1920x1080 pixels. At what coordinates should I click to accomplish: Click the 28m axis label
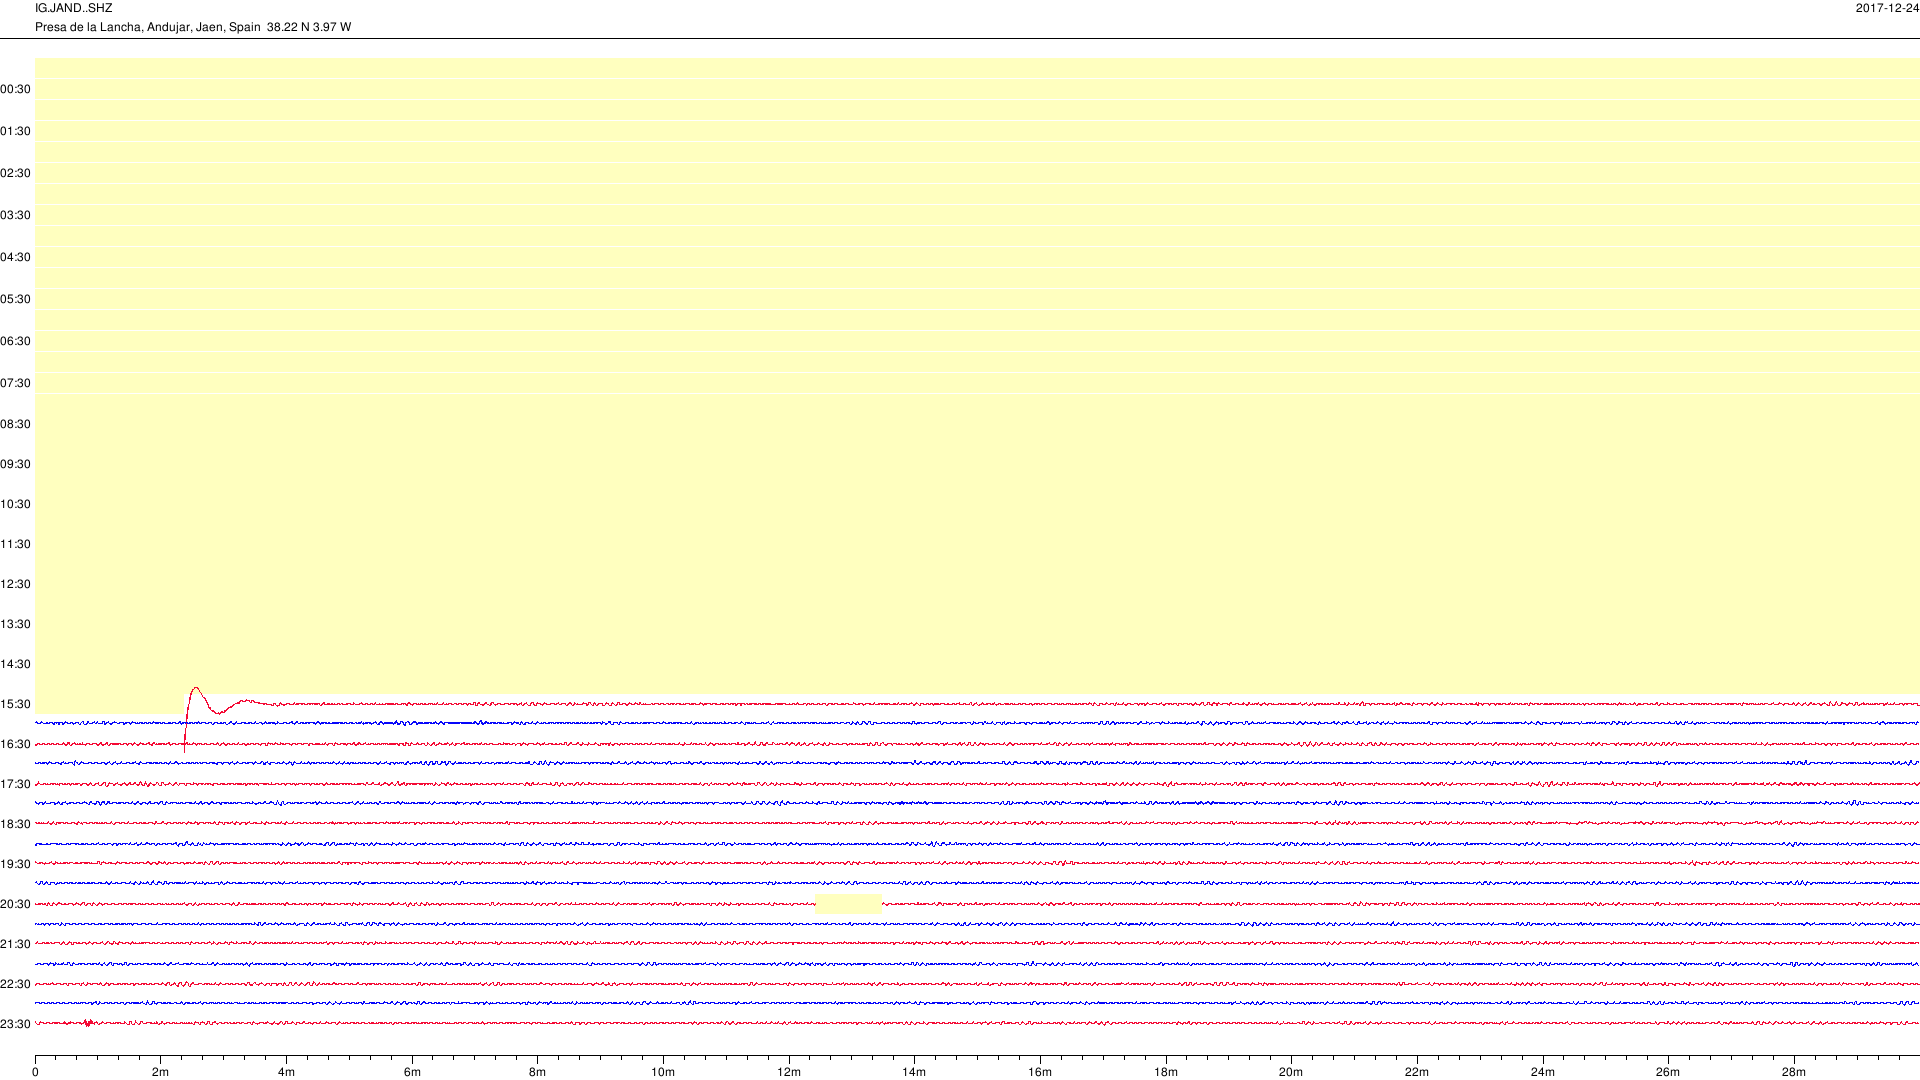[x=1794, y=1072]
